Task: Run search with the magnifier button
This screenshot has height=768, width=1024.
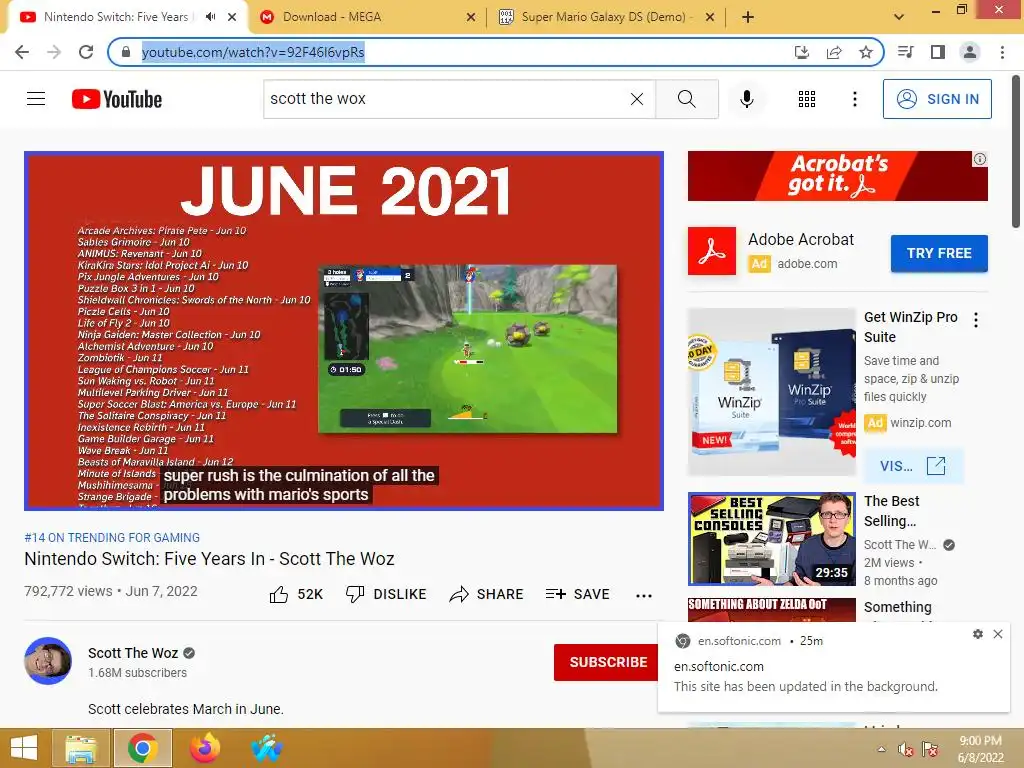Action: [x=686, y=99]
